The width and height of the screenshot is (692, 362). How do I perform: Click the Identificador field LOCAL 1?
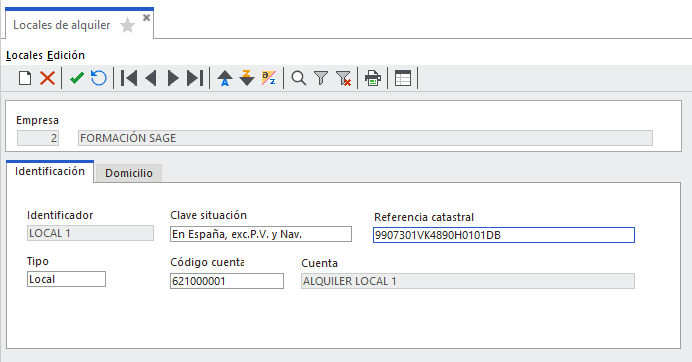(x=90, y=233)
